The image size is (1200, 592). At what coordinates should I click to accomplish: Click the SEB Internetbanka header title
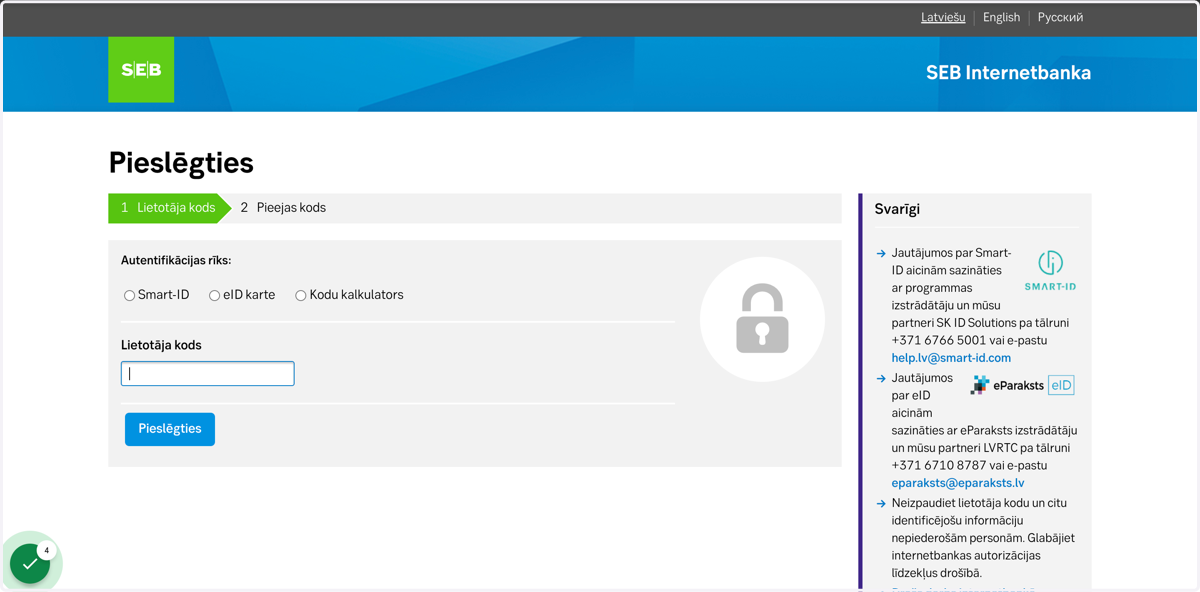click(x=1008, y=73)
